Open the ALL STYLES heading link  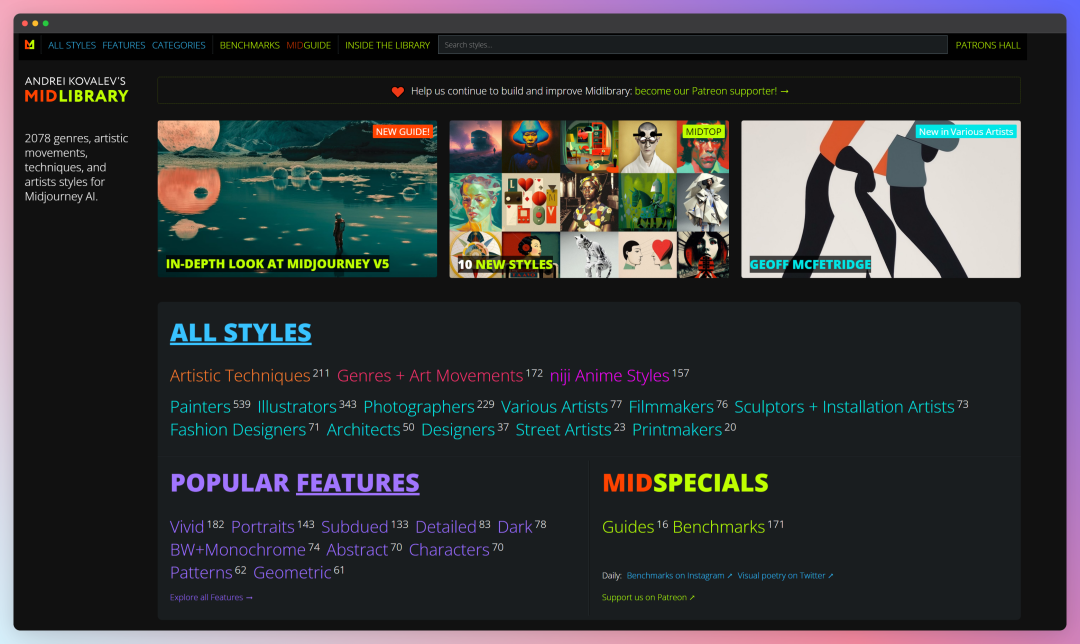[240, 333]
